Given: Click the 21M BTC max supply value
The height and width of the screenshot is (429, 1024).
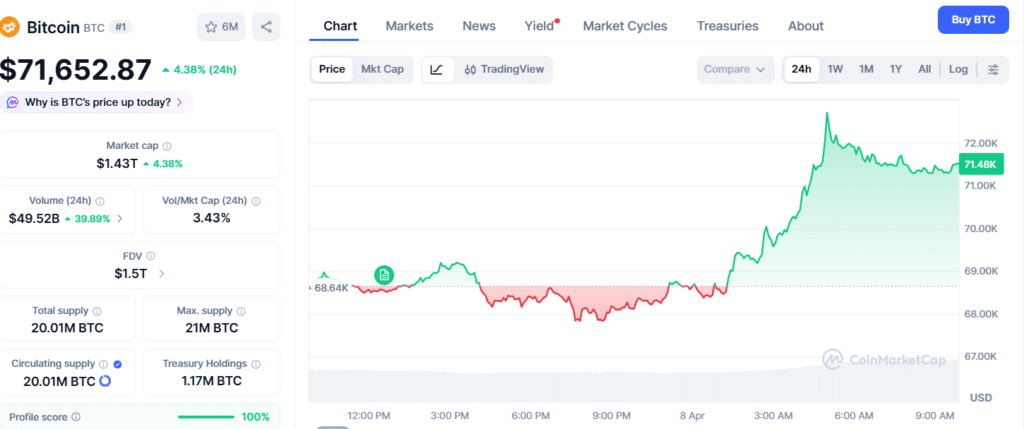Looking at the screenshot, I should point(211,328).
